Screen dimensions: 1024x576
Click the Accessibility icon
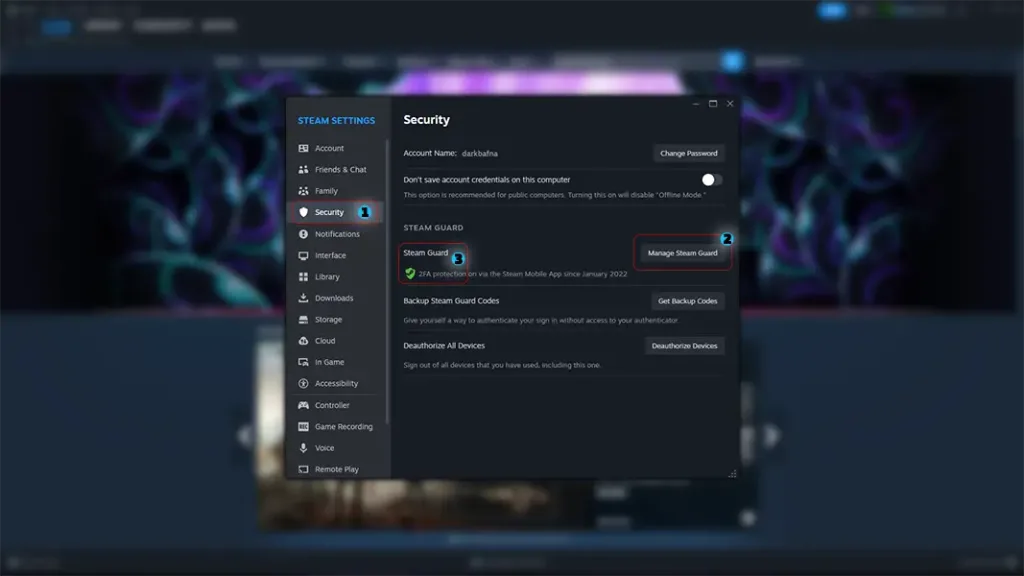(x=304, y=384)
